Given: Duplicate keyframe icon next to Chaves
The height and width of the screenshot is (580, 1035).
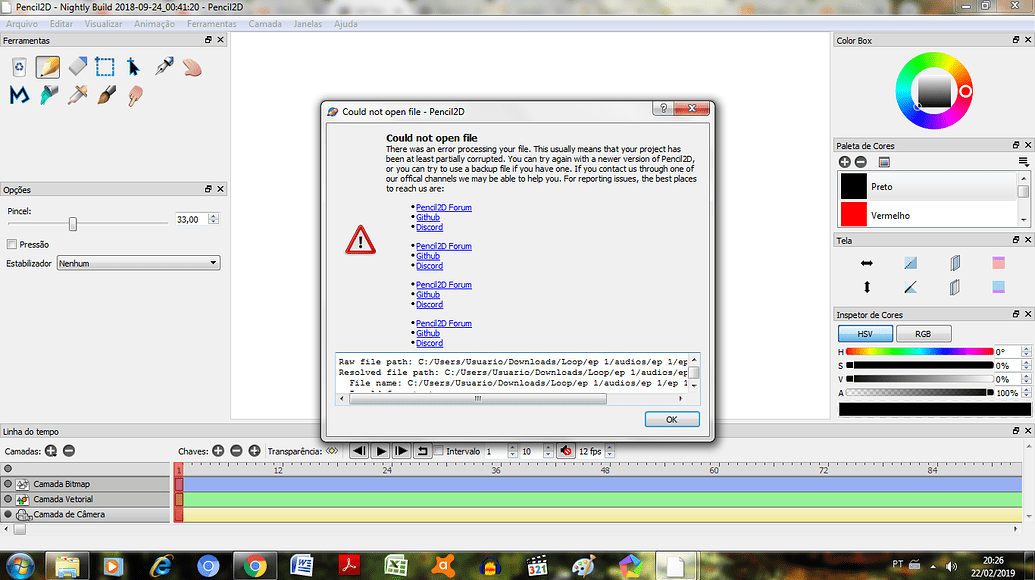Looking at the screenshot, I should pyautogui.click(x=254, y=451).
